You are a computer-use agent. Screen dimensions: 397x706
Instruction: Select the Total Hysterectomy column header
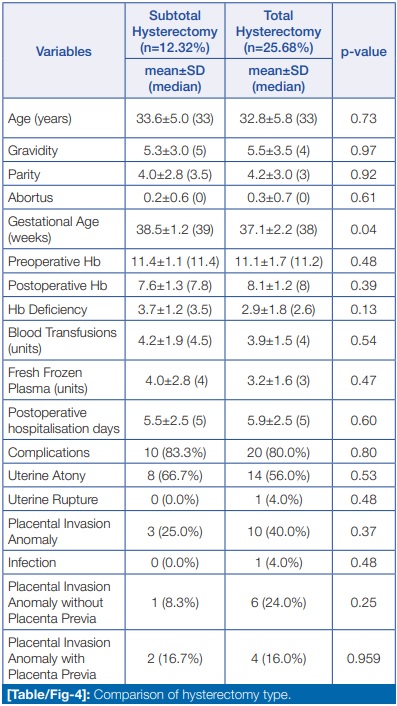[x=279, y=32]
